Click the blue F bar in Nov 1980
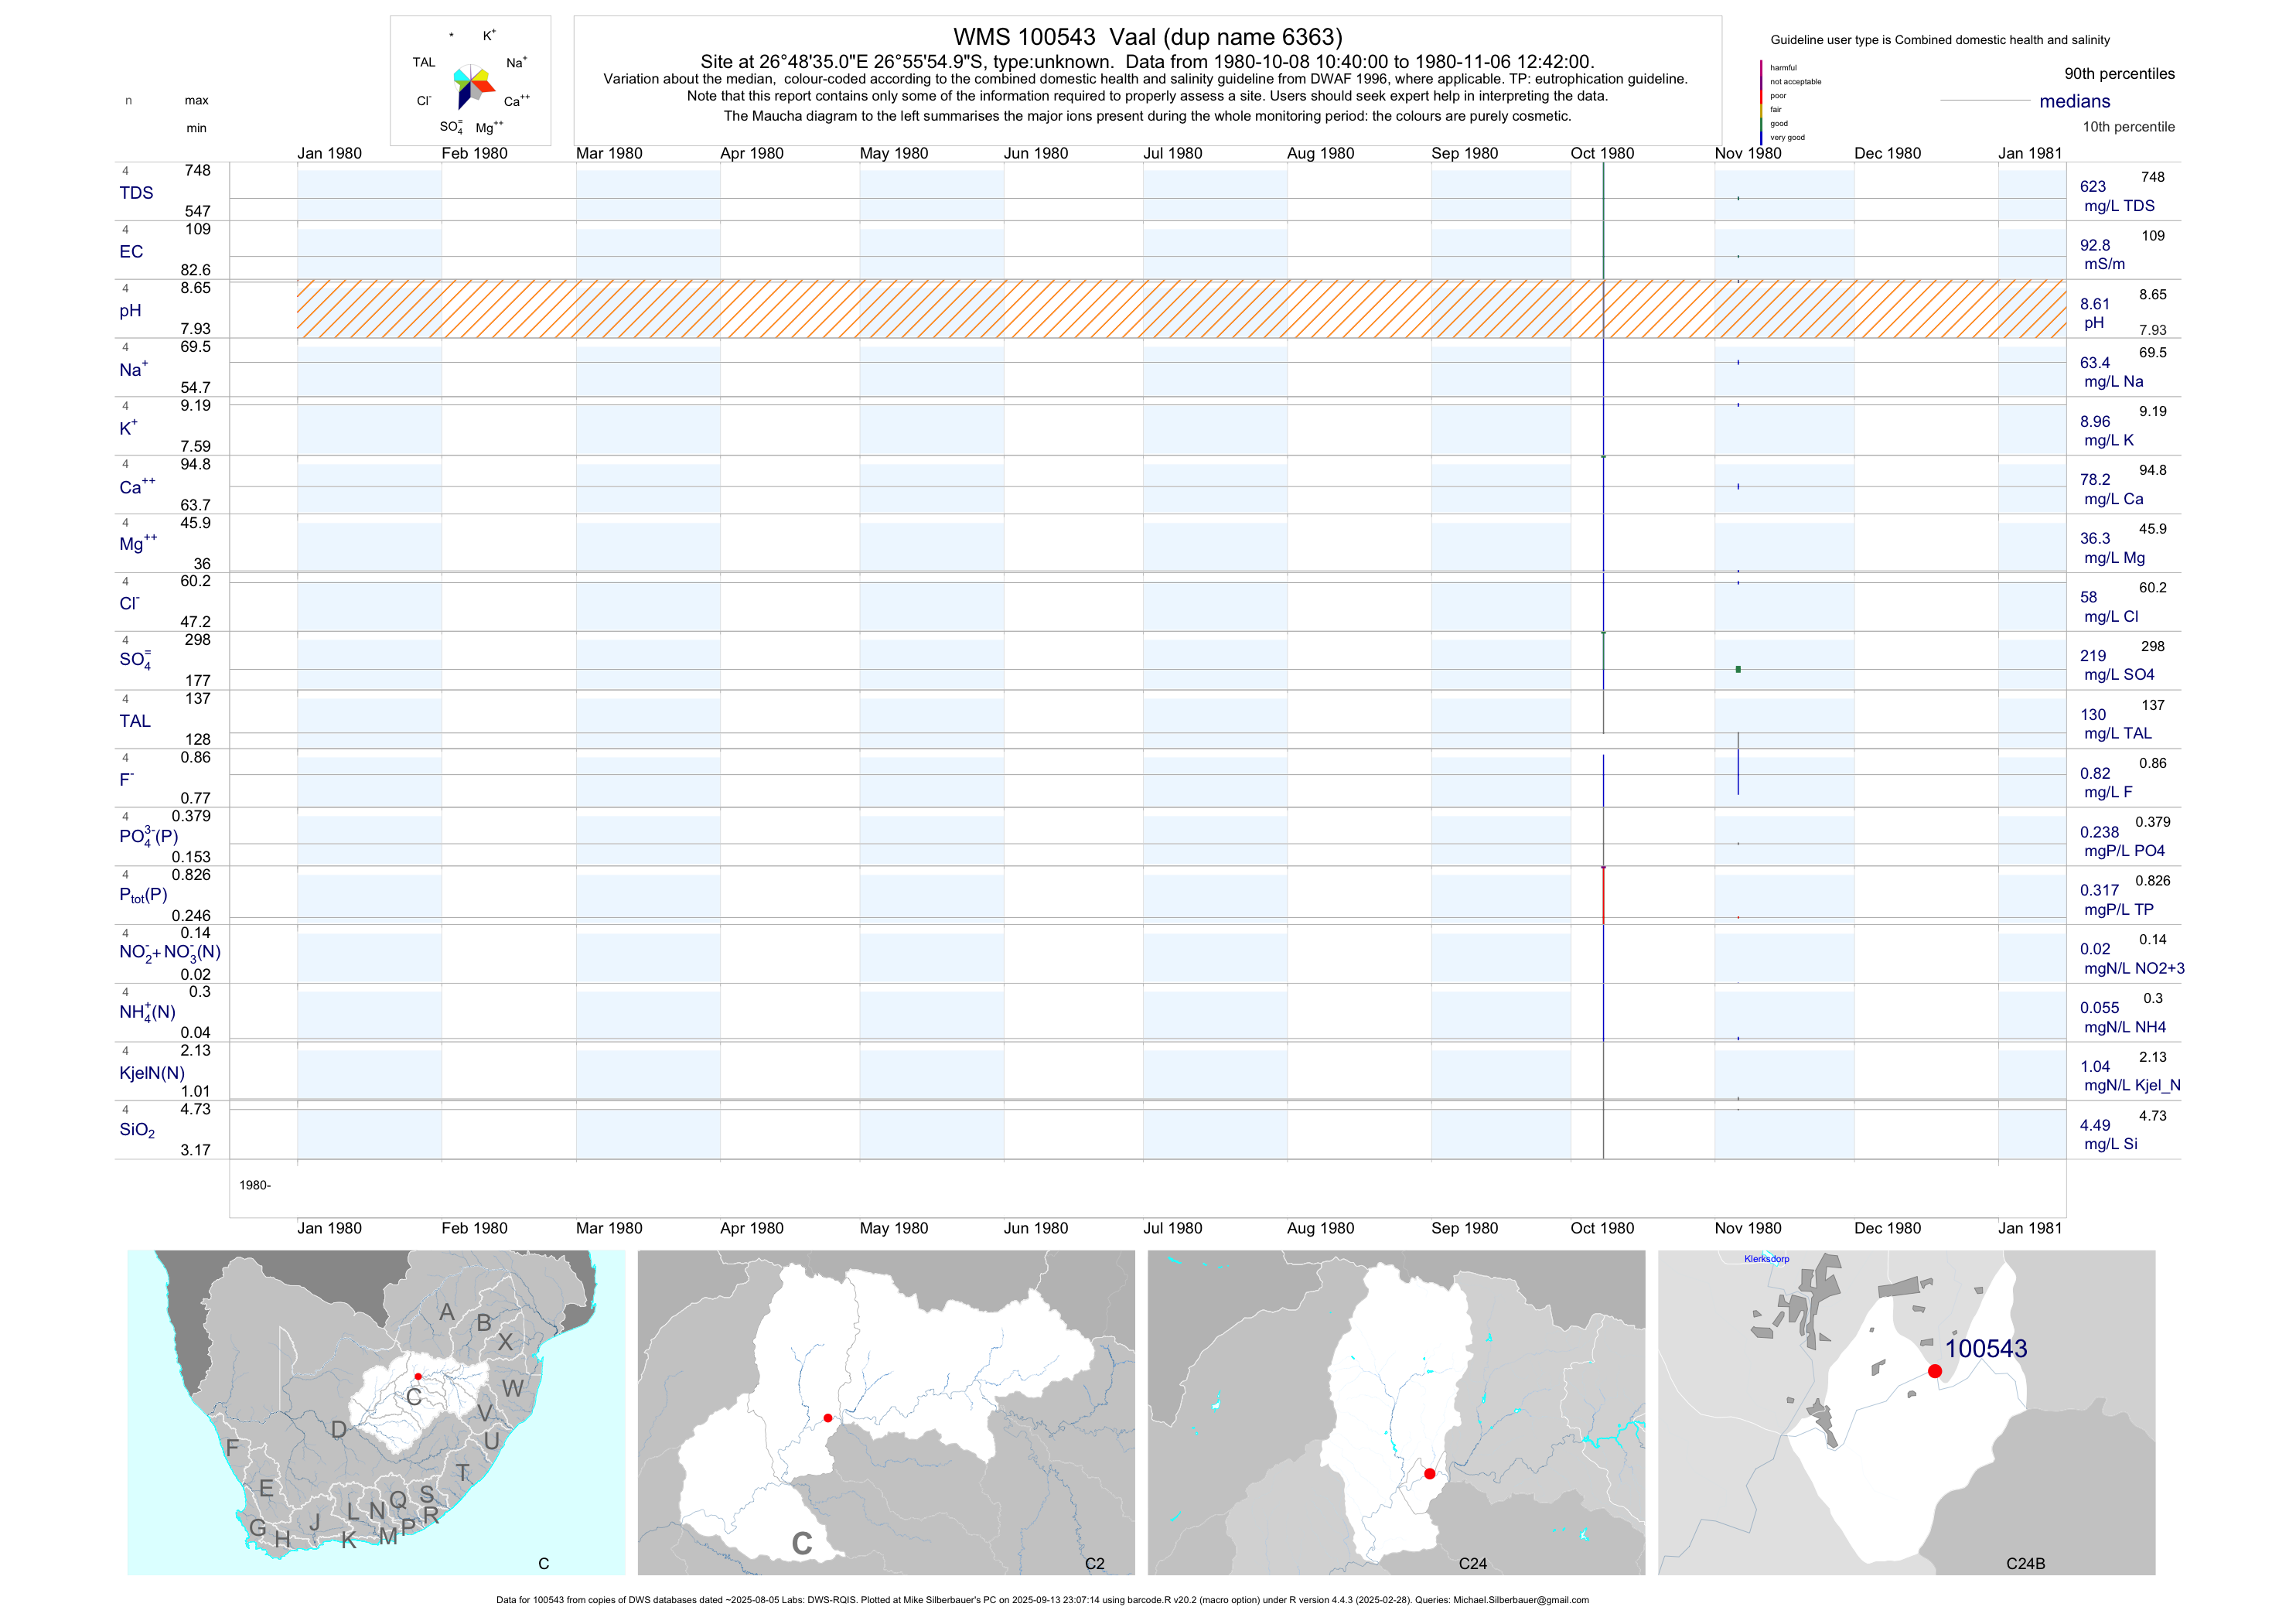The image size is (2296, 1624). click(x=1738, y=772)
